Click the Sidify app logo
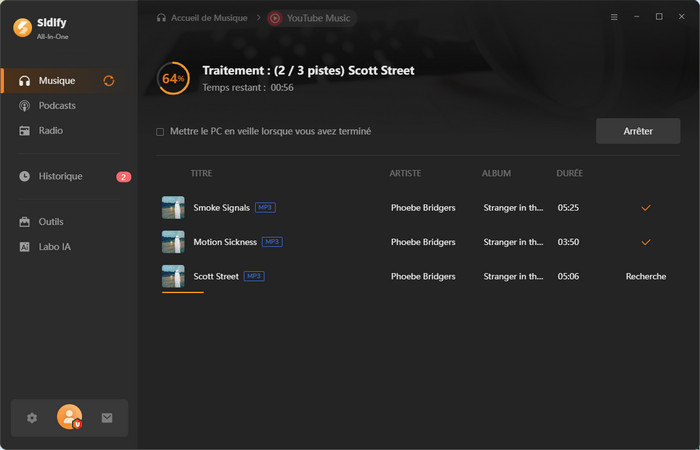 [21, 27]
